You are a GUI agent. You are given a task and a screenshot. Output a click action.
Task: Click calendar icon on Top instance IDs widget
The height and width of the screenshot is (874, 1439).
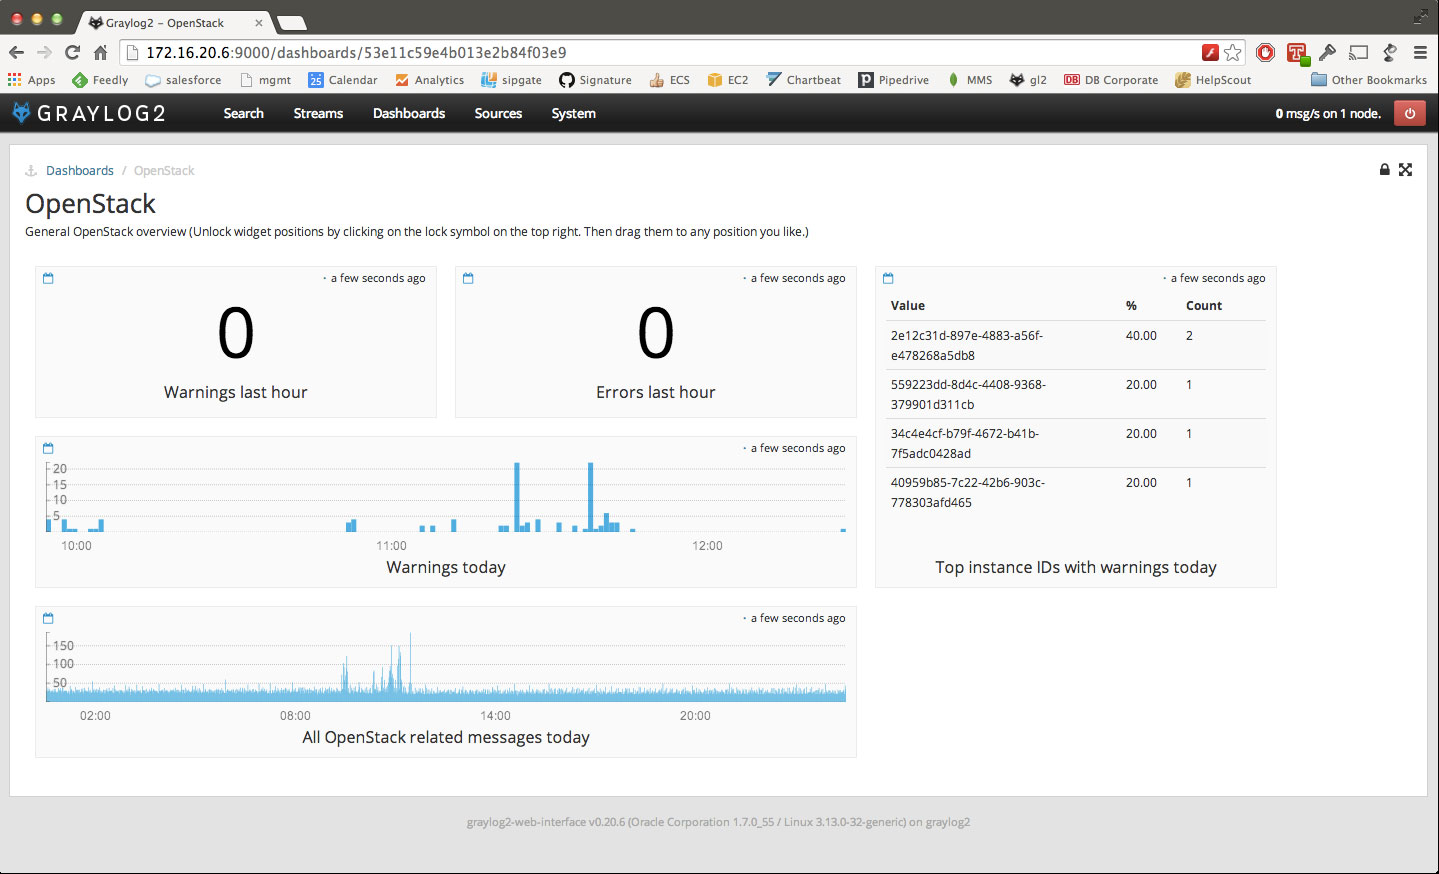tap(888, 278)
